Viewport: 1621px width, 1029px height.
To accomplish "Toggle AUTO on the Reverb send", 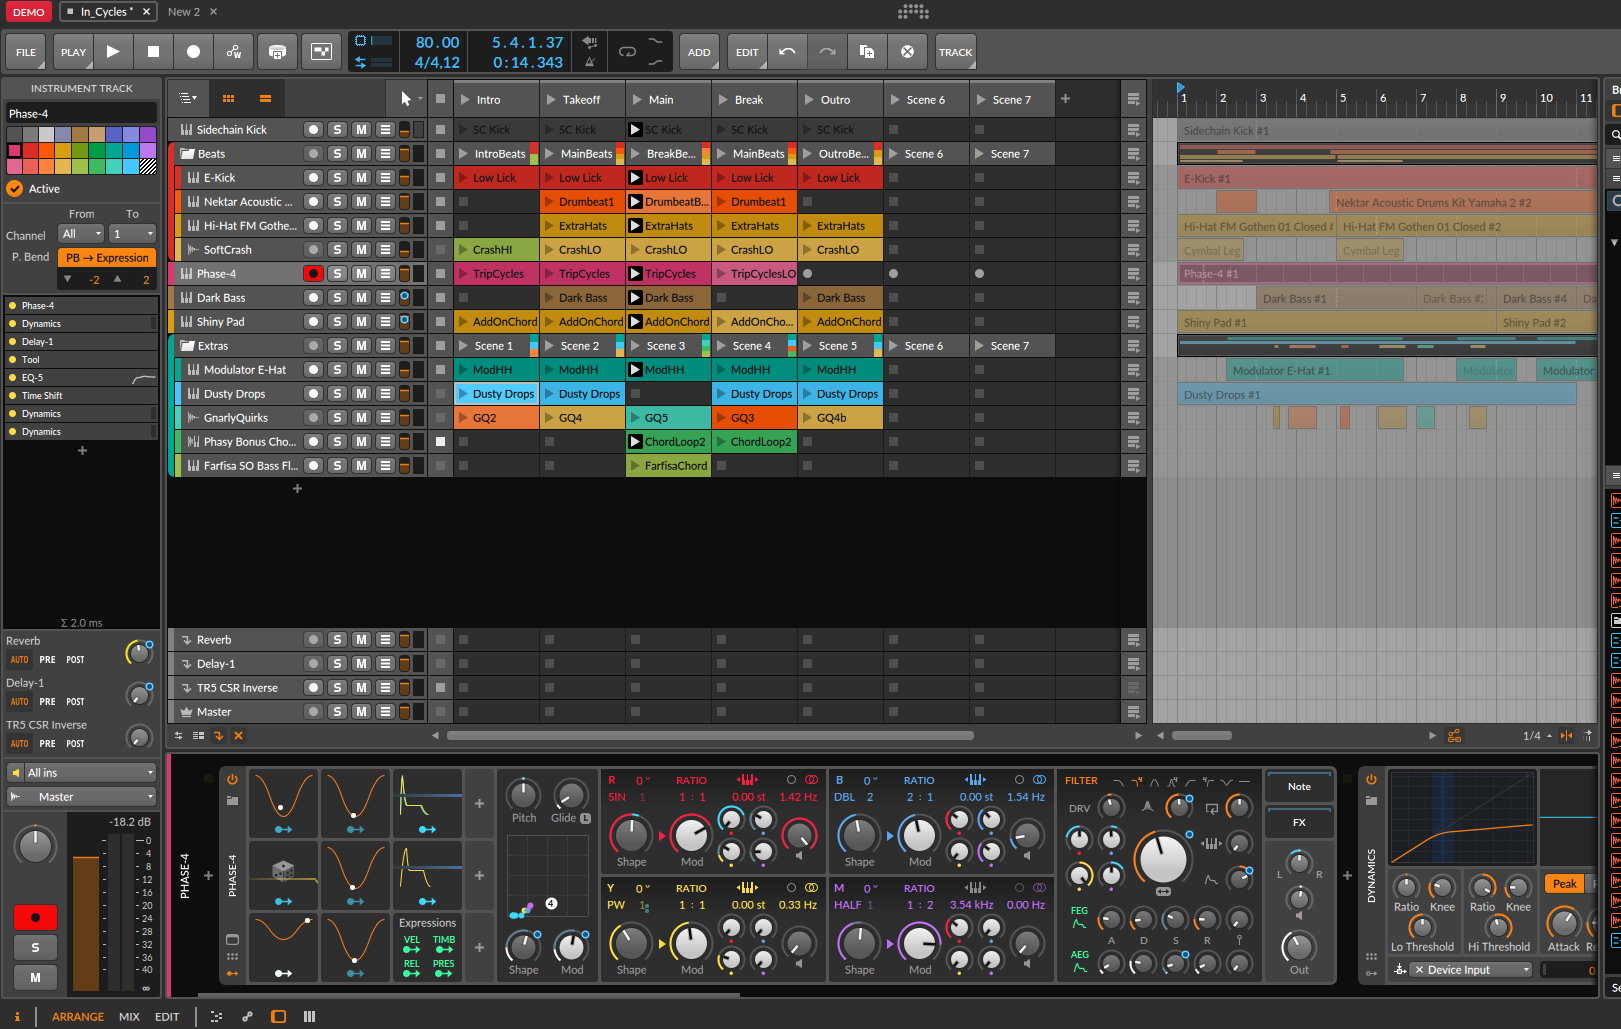I will (19, 660).
